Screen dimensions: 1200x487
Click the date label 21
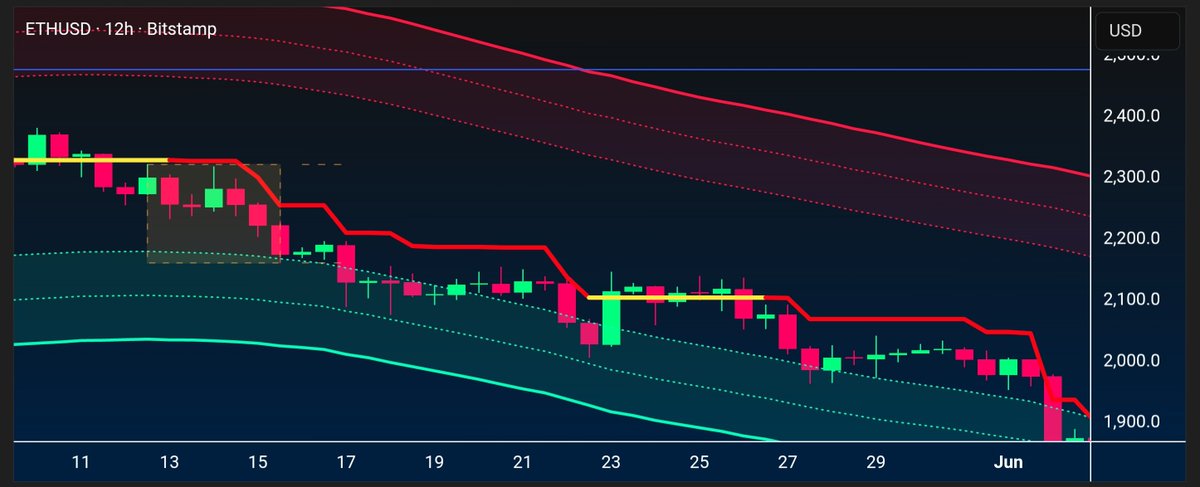[522, 462]
